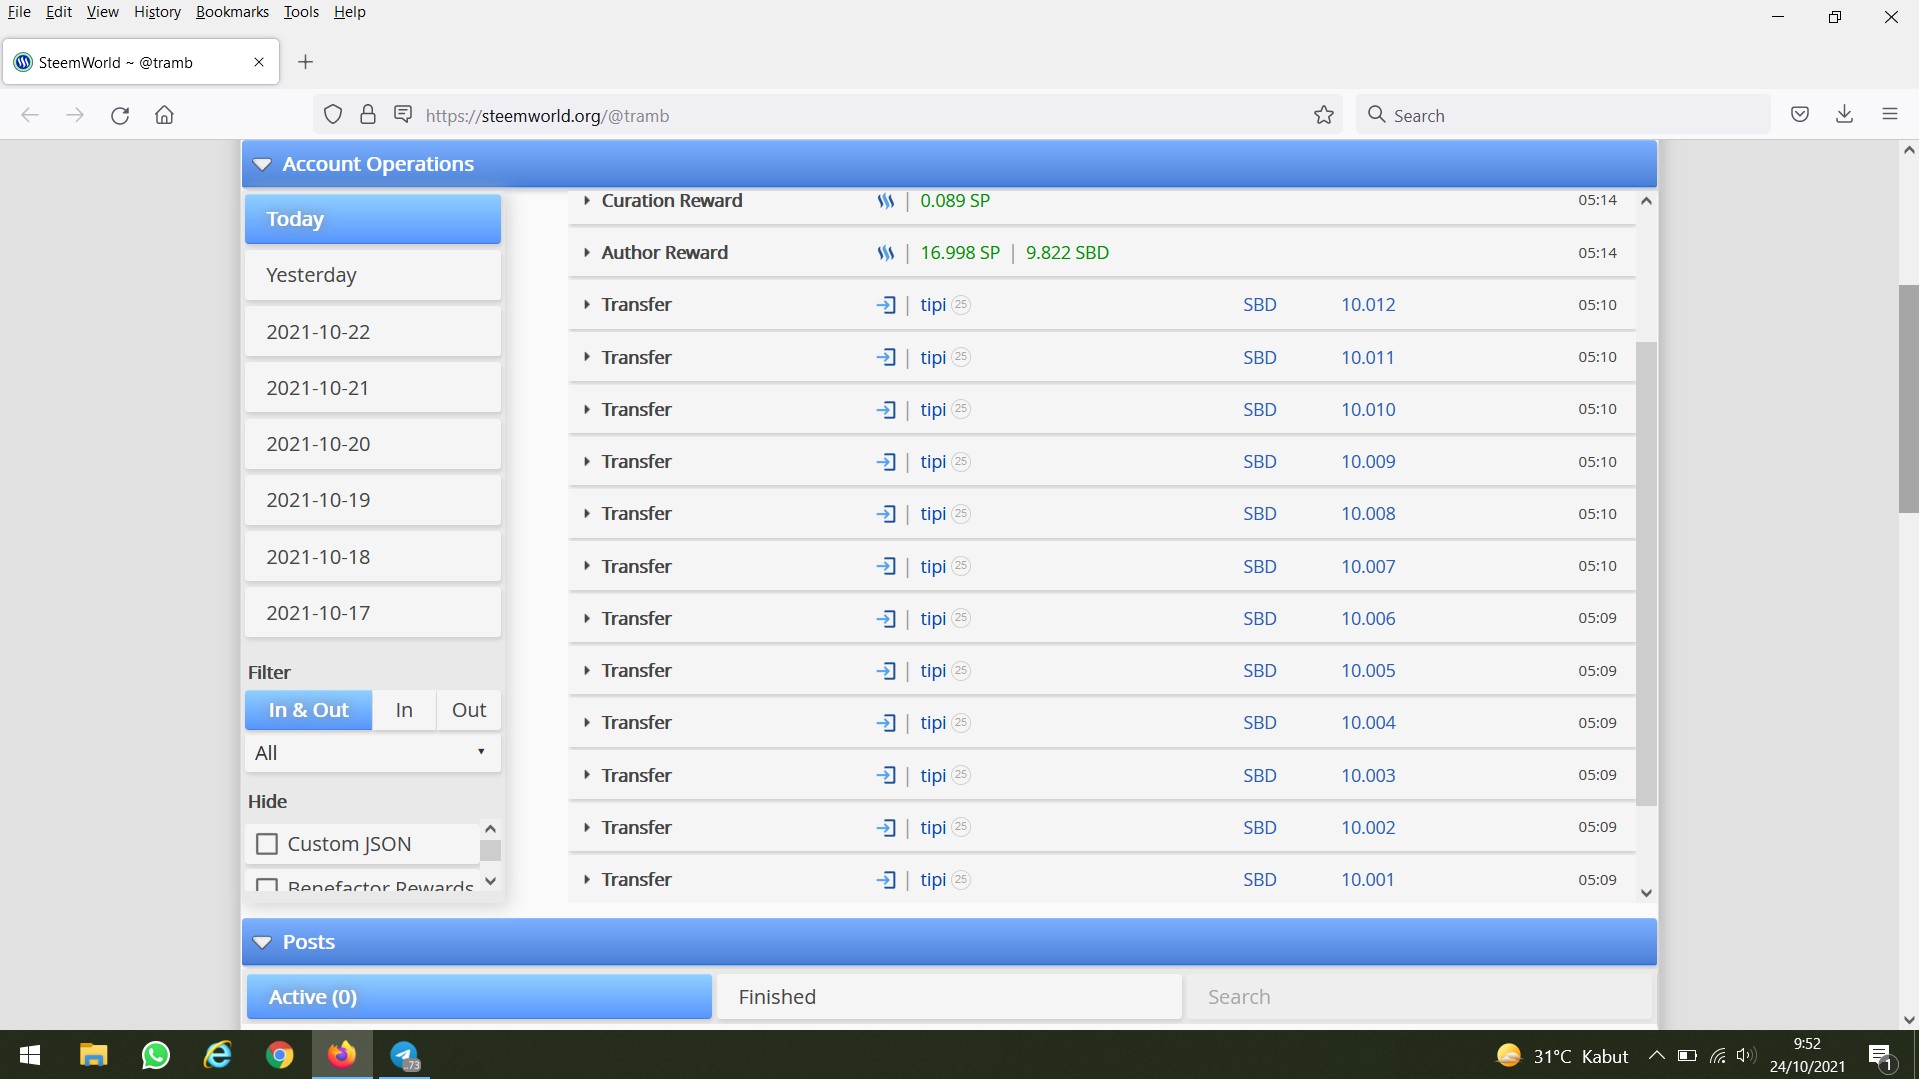The height and width of the screenshot is (1079, 1919).
Task: Bookmark this page with the star icon
Action: click(1324, 115)
